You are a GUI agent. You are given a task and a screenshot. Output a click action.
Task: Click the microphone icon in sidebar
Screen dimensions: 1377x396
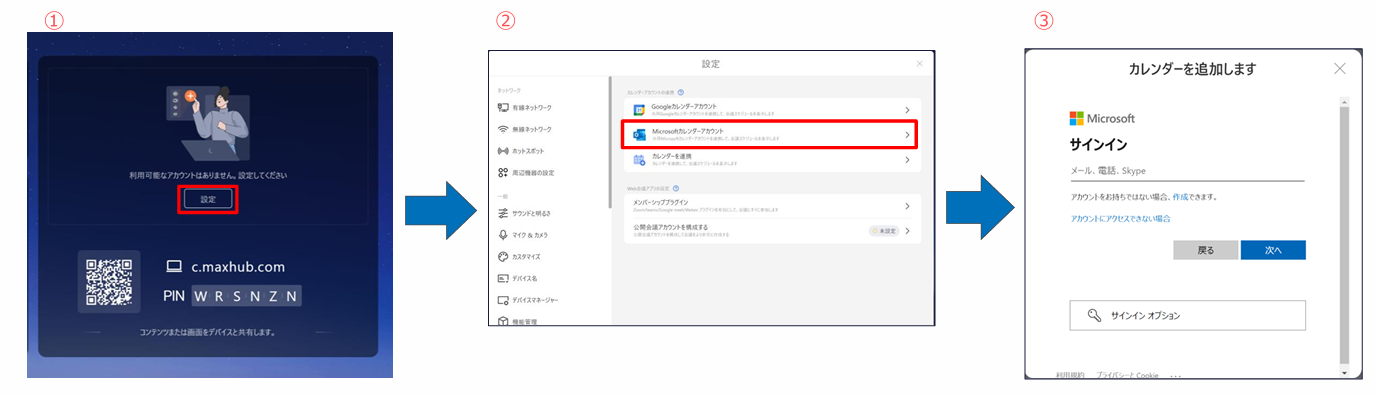(503, 235)
